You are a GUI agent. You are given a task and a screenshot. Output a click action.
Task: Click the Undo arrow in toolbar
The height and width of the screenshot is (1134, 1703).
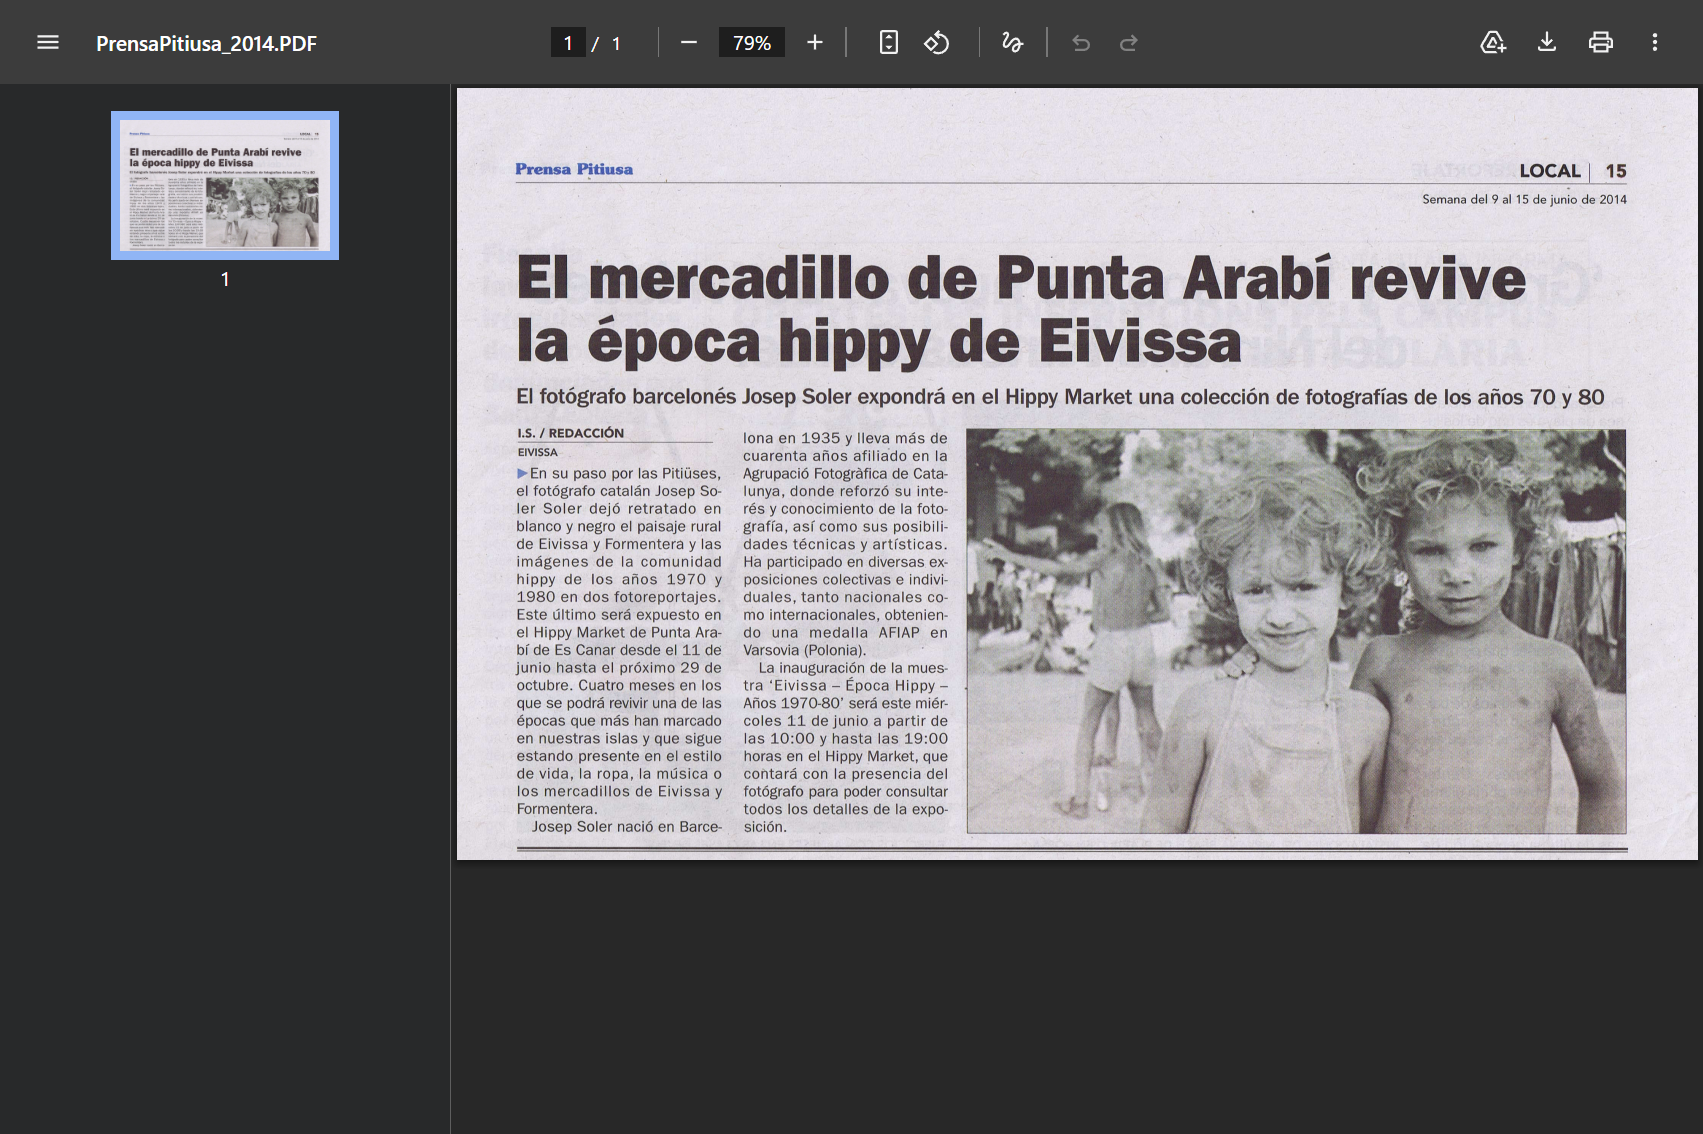pos(1081,43)
